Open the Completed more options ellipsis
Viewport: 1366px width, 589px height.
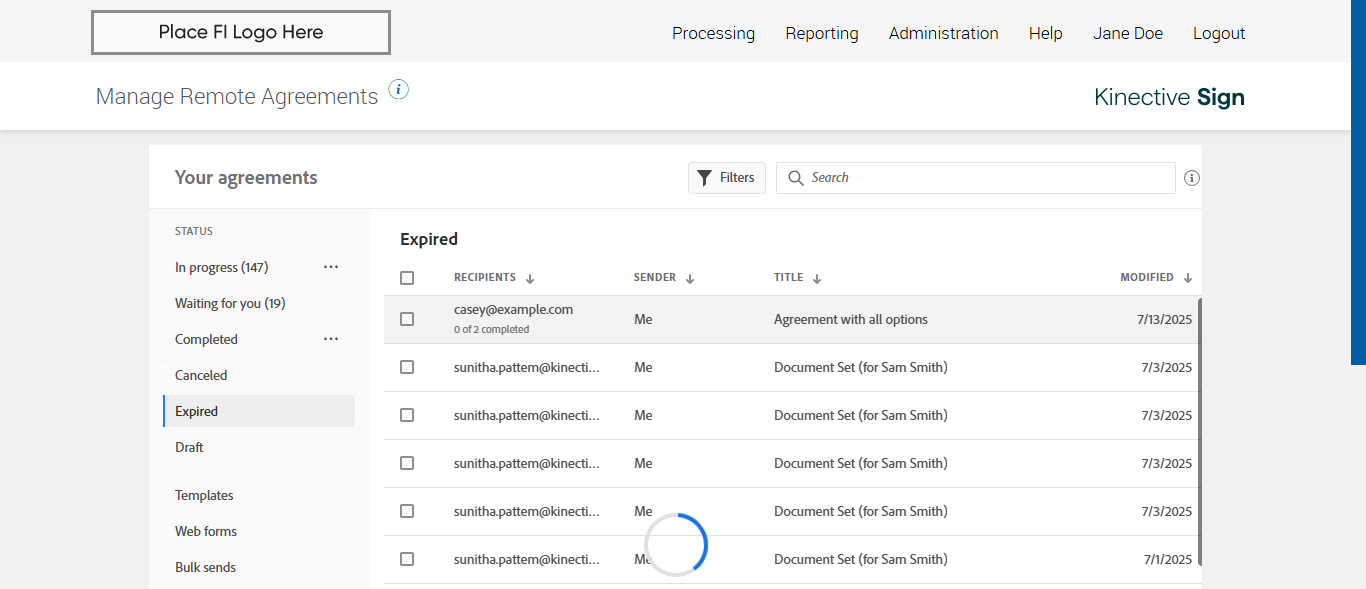(331, 339)
